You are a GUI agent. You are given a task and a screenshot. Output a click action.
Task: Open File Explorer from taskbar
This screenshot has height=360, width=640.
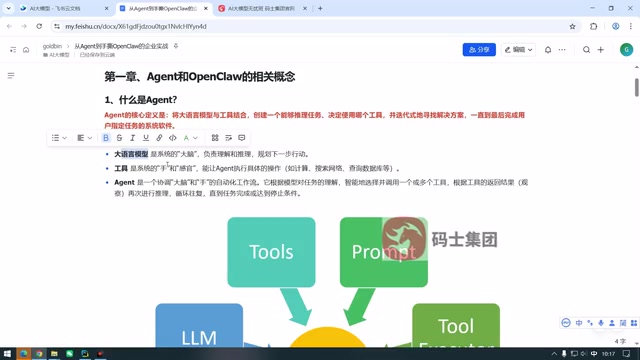(54, 353)
